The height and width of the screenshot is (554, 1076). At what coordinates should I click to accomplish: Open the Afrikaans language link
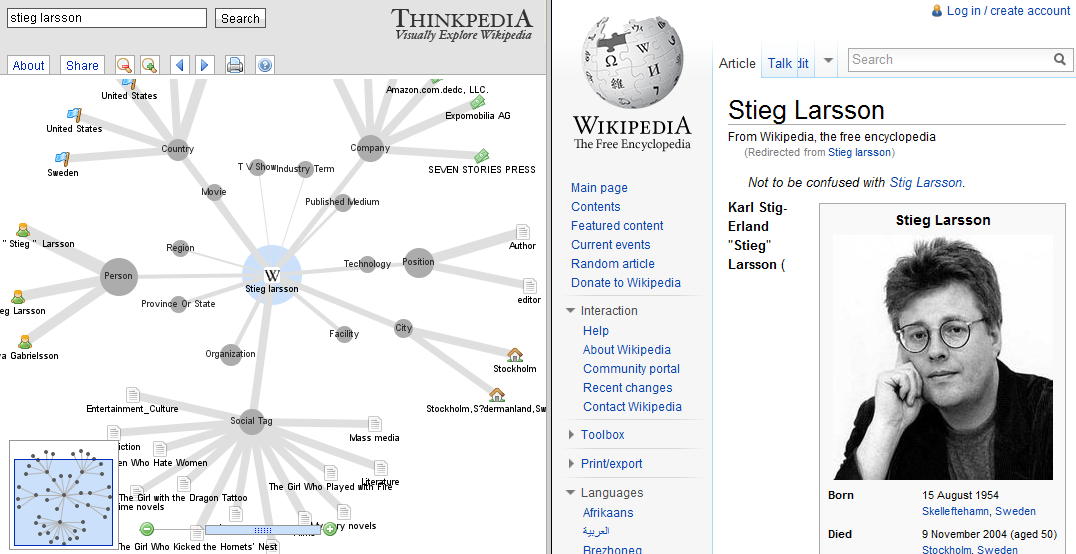point(608,513)
